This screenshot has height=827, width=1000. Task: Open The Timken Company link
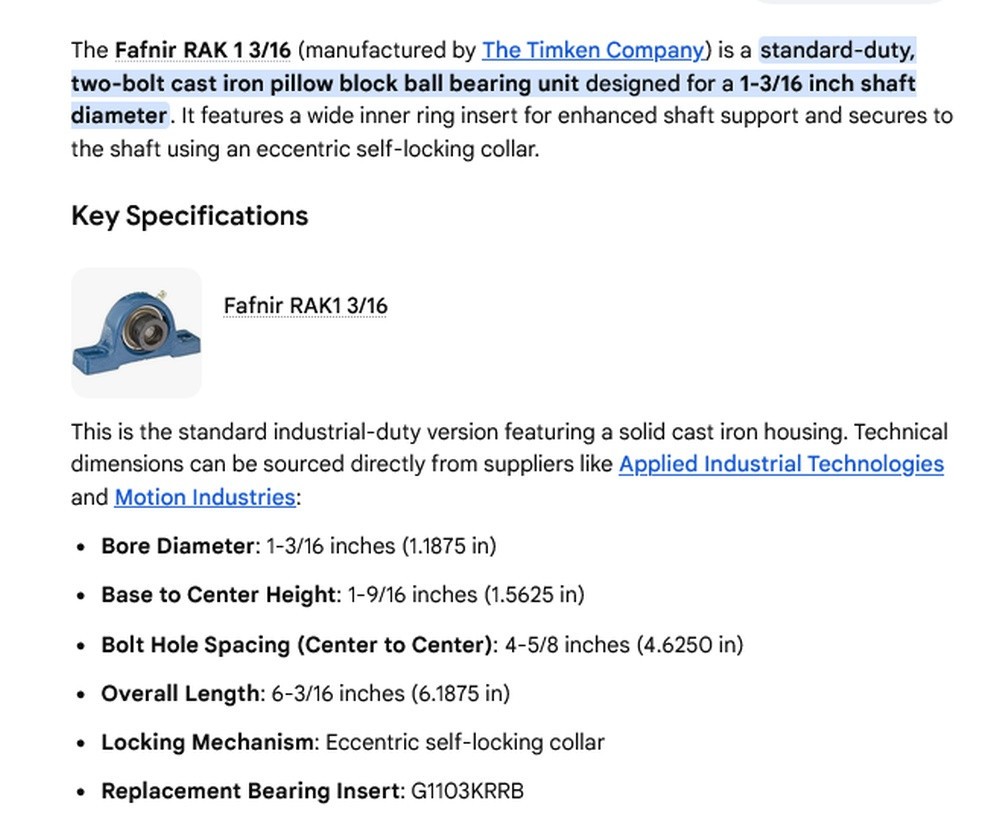pyautogui.click(x=593, y=50)
